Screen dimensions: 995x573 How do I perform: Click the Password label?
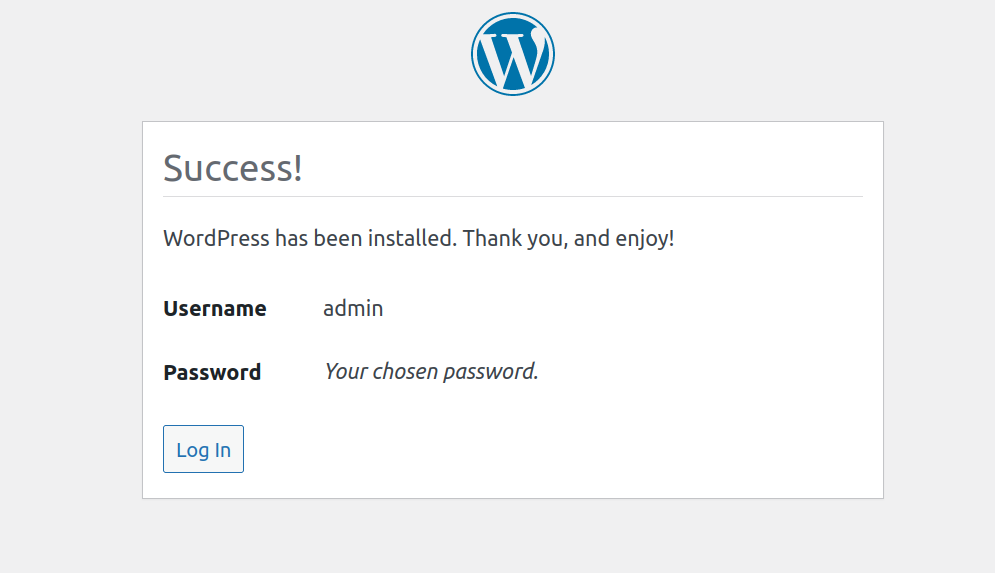pos(212,372)
